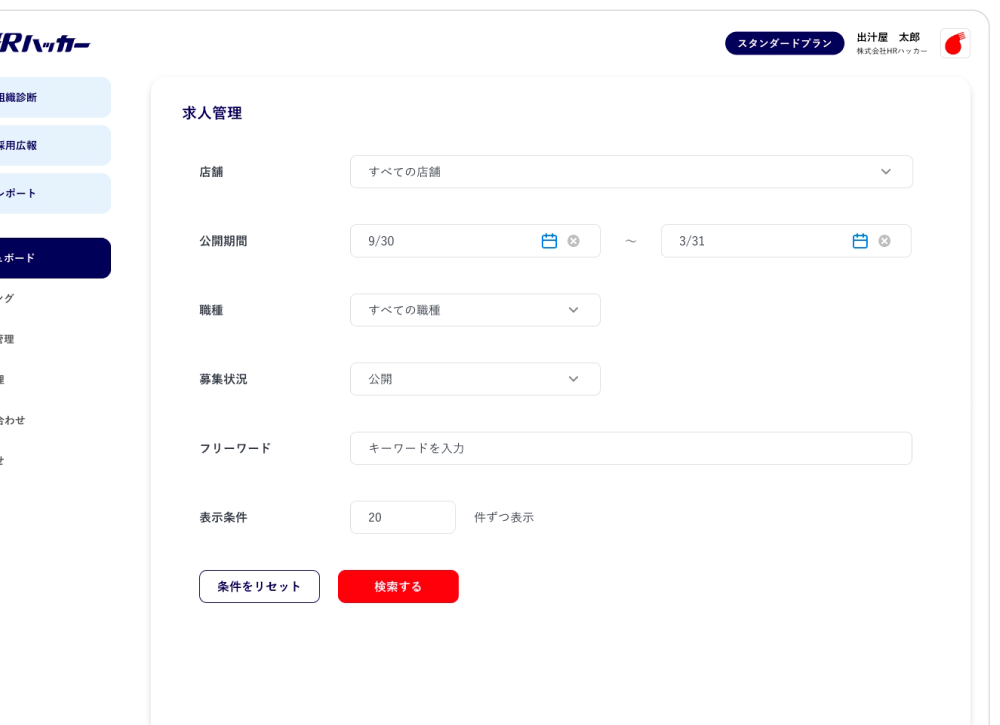This screenshot has height=725, width=1000.
Task: Open the calendar picker for end date 3/31
Action: click(x=860, y=241)
